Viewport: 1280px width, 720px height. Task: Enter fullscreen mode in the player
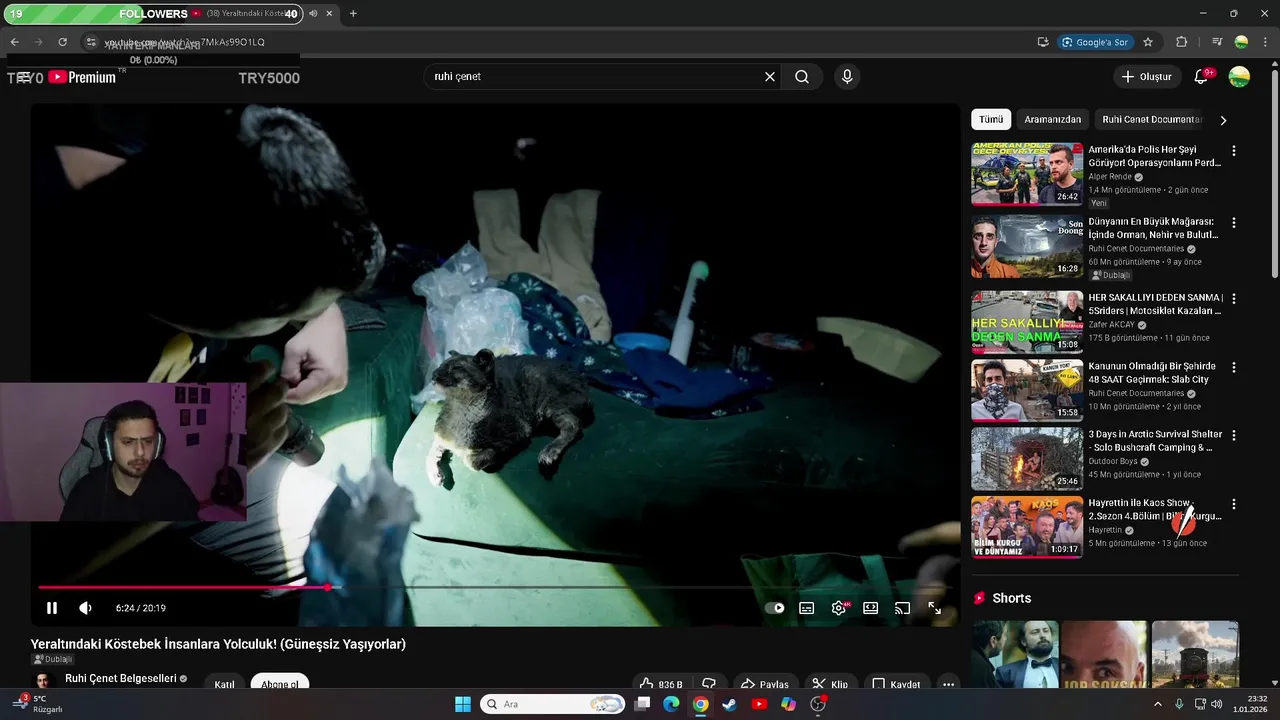click(935, 608)
